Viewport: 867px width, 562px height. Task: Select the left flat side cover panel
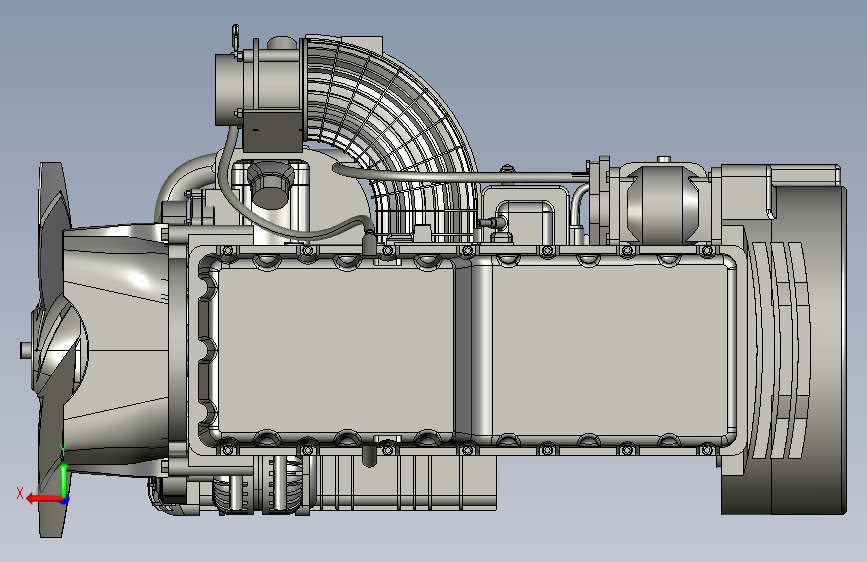(336, 350)
